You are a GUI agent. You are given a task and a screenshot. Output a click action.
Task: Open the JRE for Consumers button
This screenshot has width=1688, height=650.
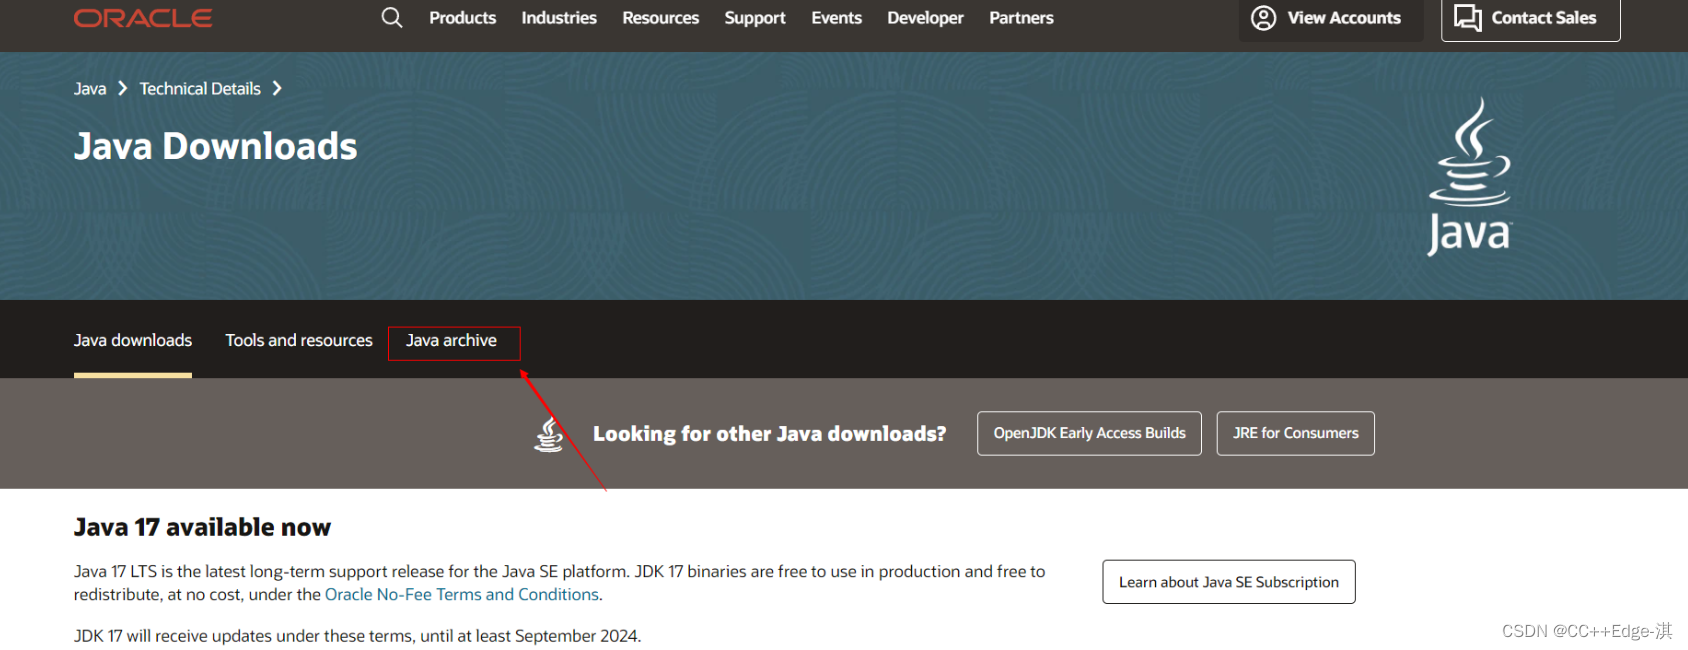pyautogui.click(x=1296, y=433)
